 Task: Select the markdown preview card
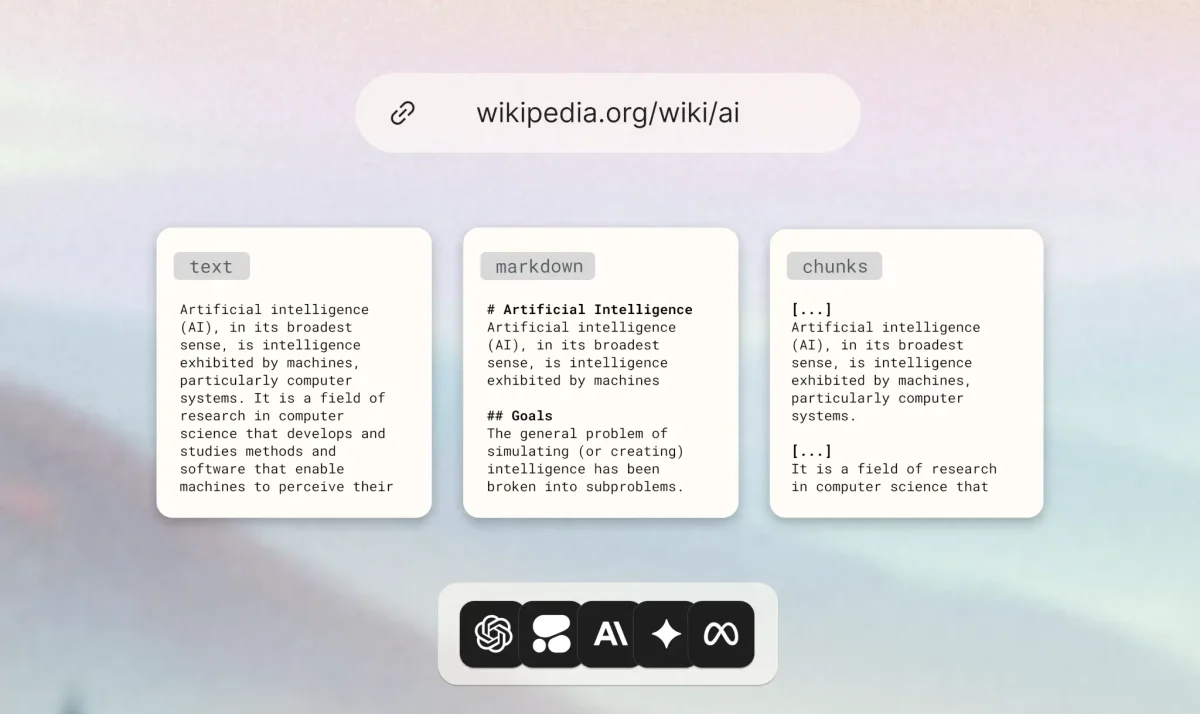click(600, 372)
